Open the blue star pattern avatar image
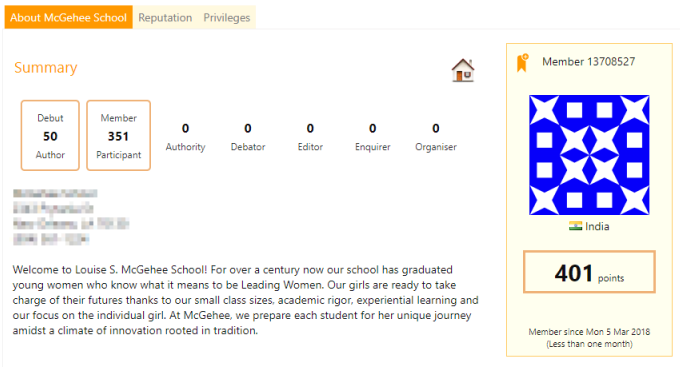Image resolution: width=680 pixels, height=367 pixels. click(x=589, y=155)
